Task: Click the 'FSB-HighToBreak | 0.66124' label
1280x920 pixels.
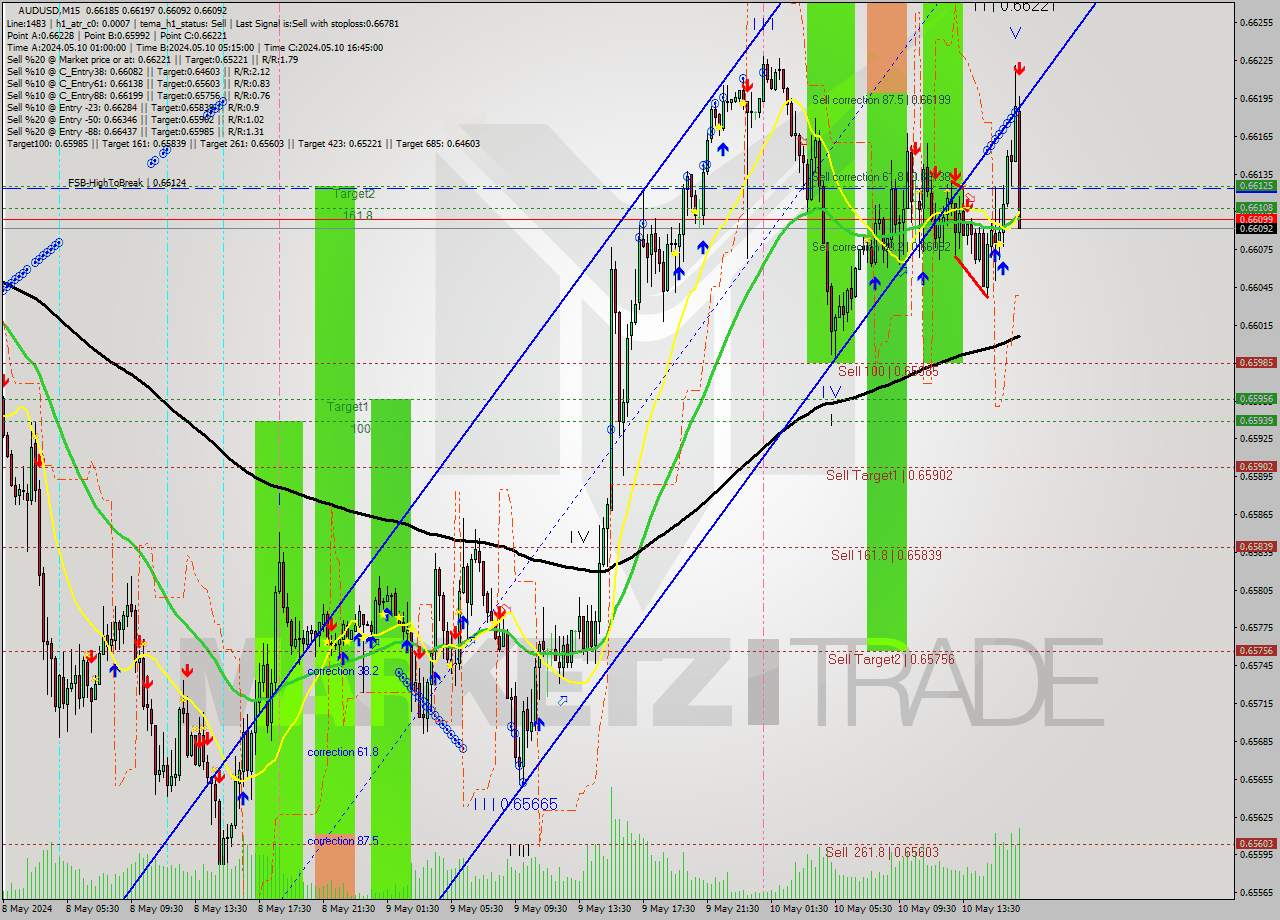Action: tap(127, 183)
